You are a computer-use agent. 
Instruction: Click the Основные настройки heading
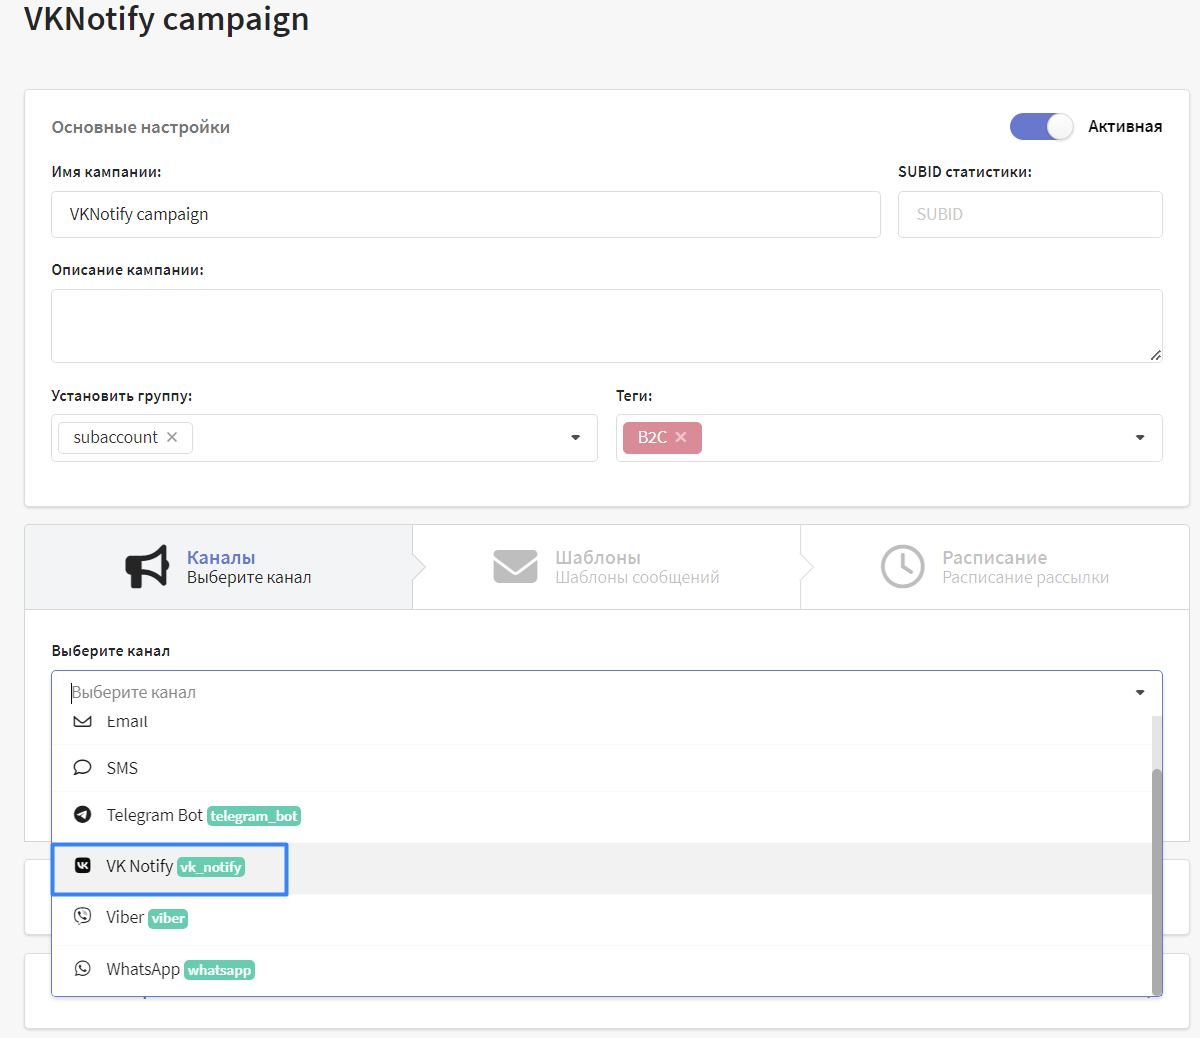click(141, 127)
